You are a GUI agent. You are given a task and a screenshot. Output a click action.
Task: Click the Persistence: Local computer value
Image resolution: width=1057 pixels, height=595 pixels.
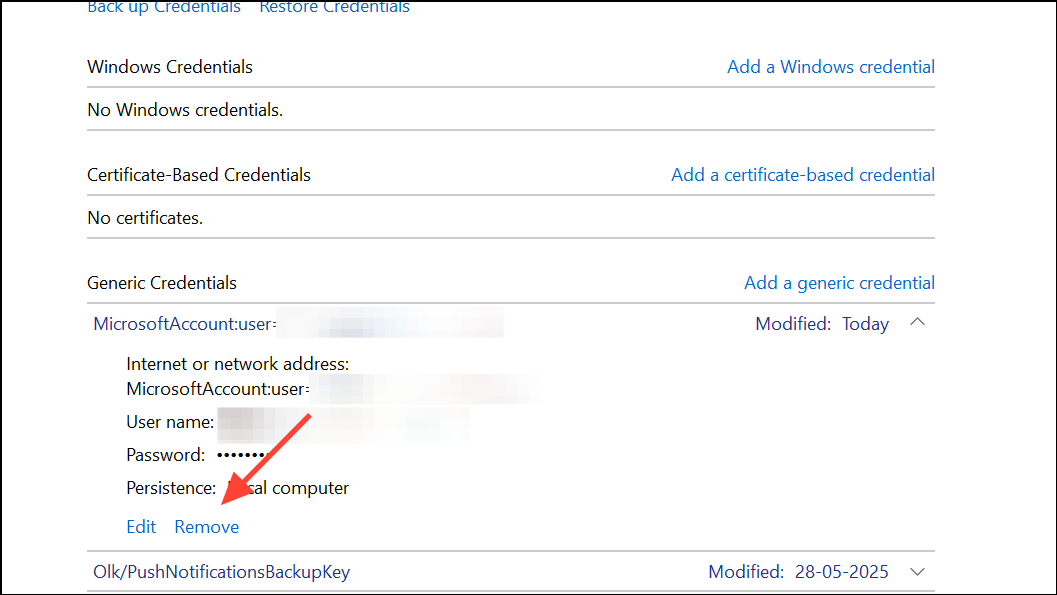[x=280, y=487]
